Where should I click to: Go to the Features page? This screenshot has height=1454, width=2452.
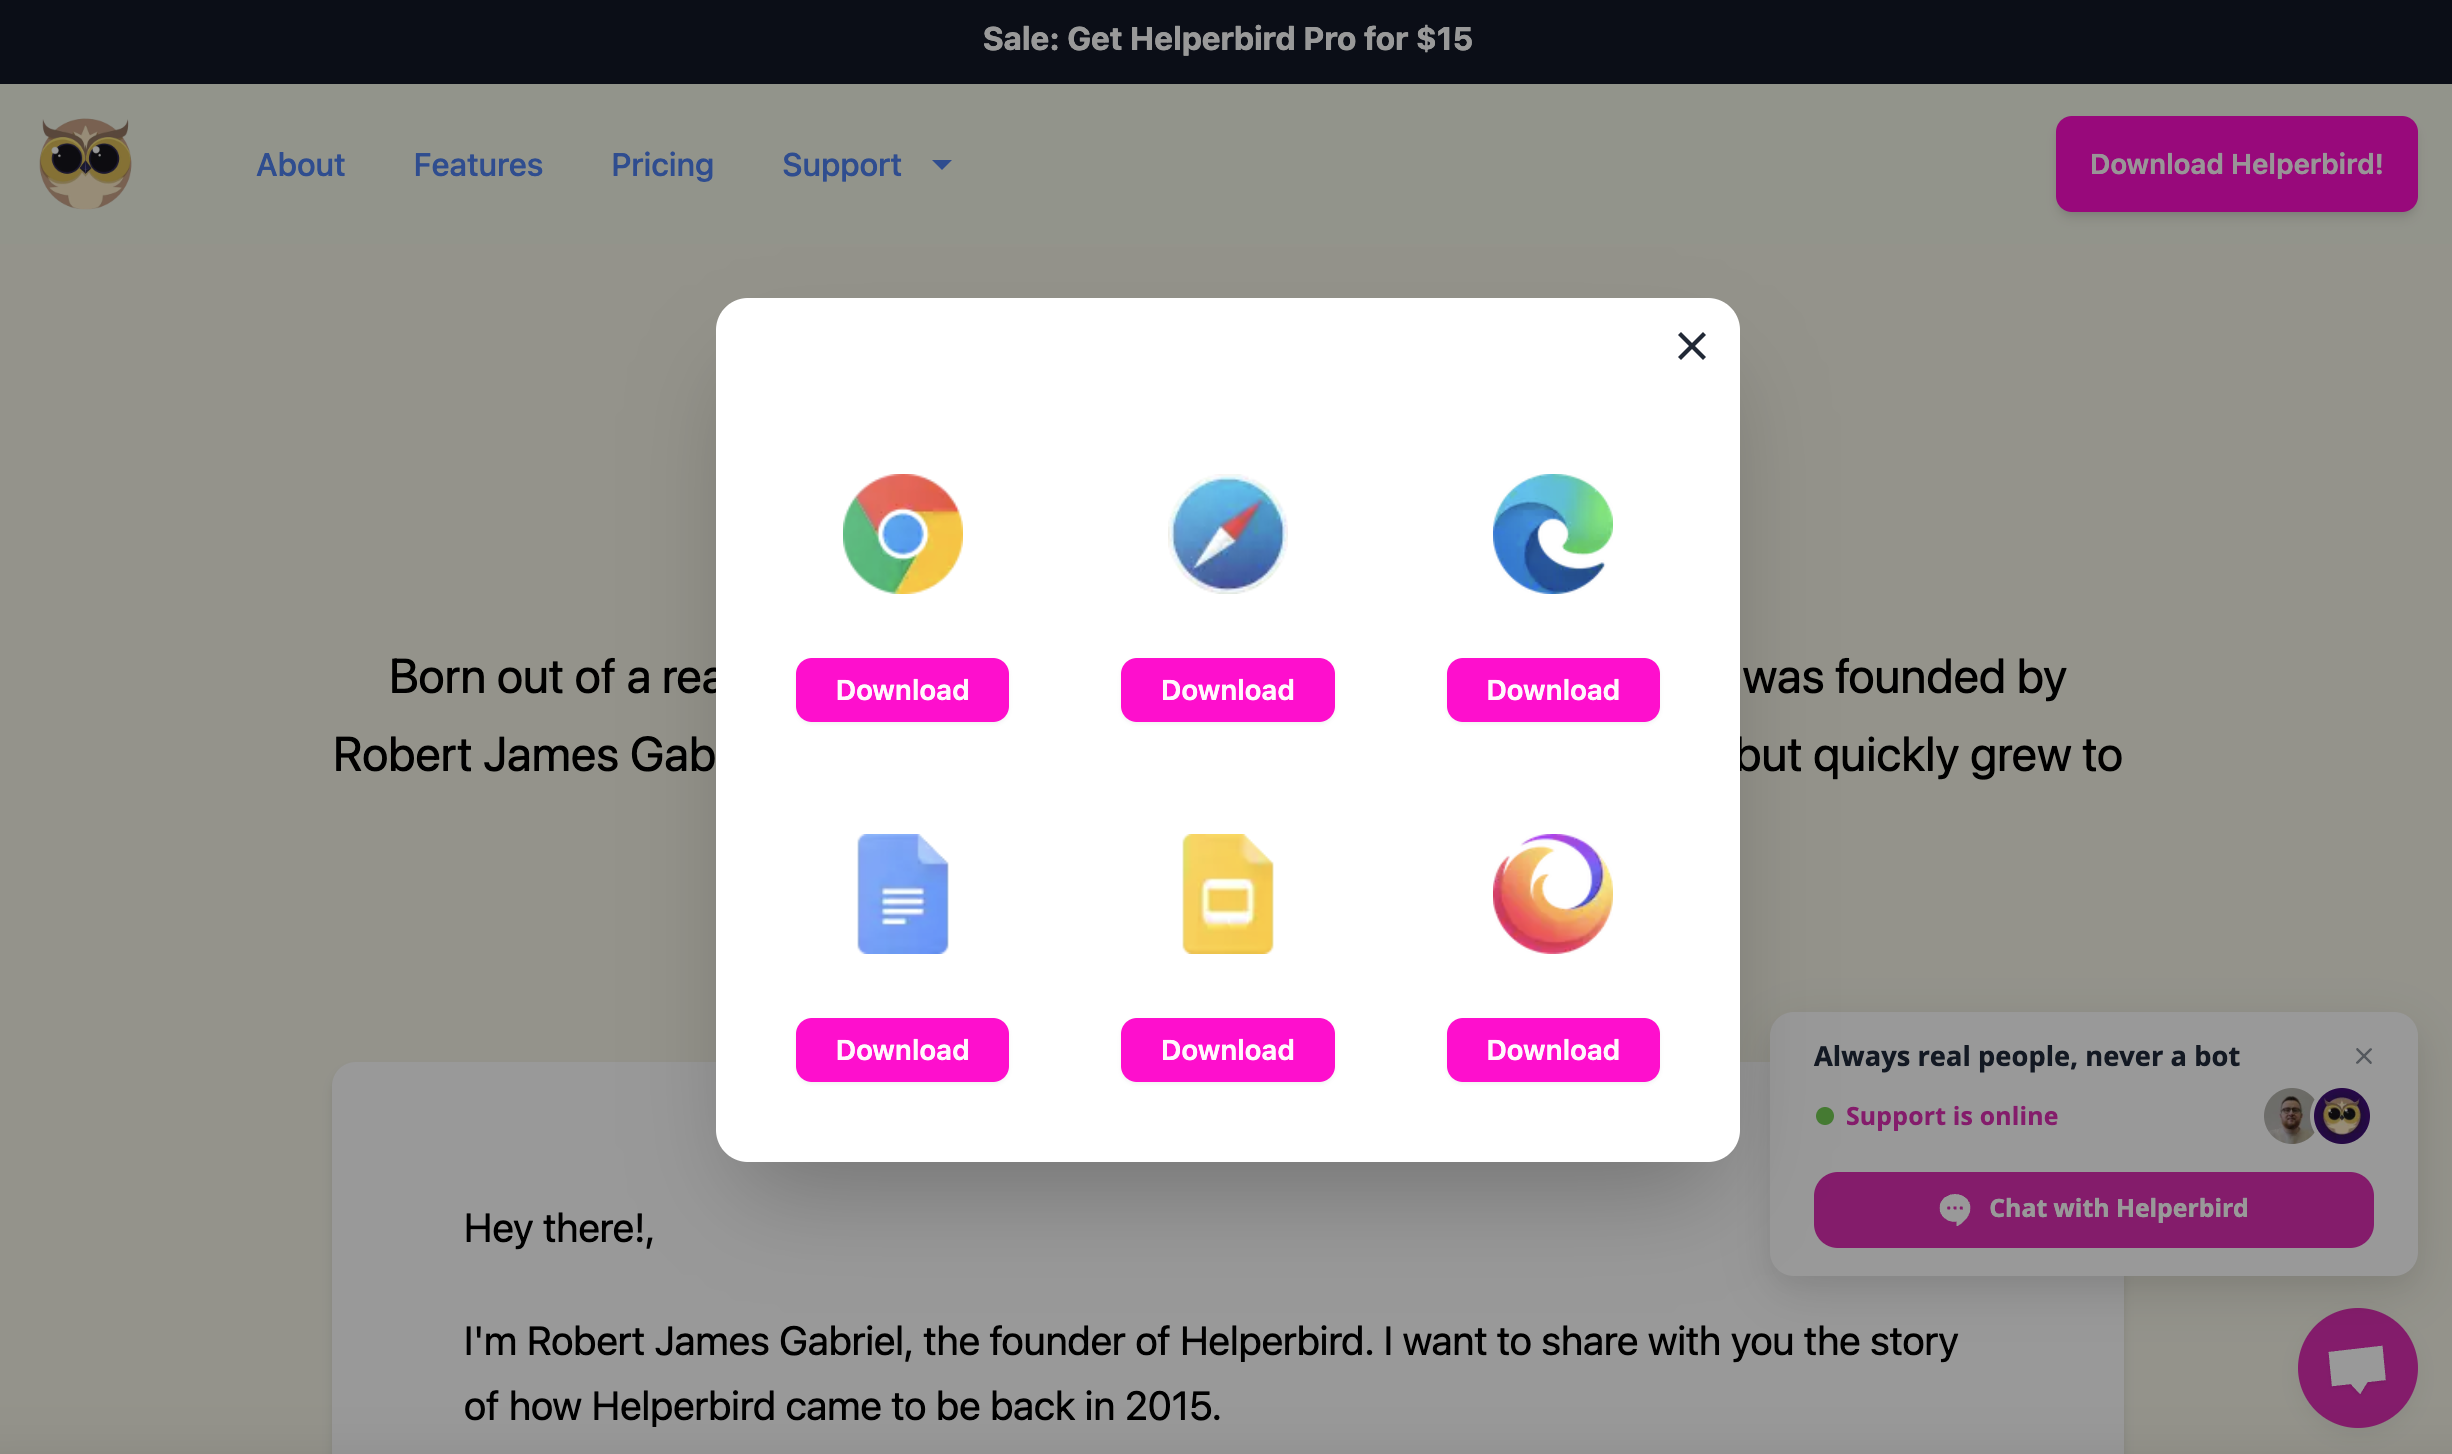[478, 165]
